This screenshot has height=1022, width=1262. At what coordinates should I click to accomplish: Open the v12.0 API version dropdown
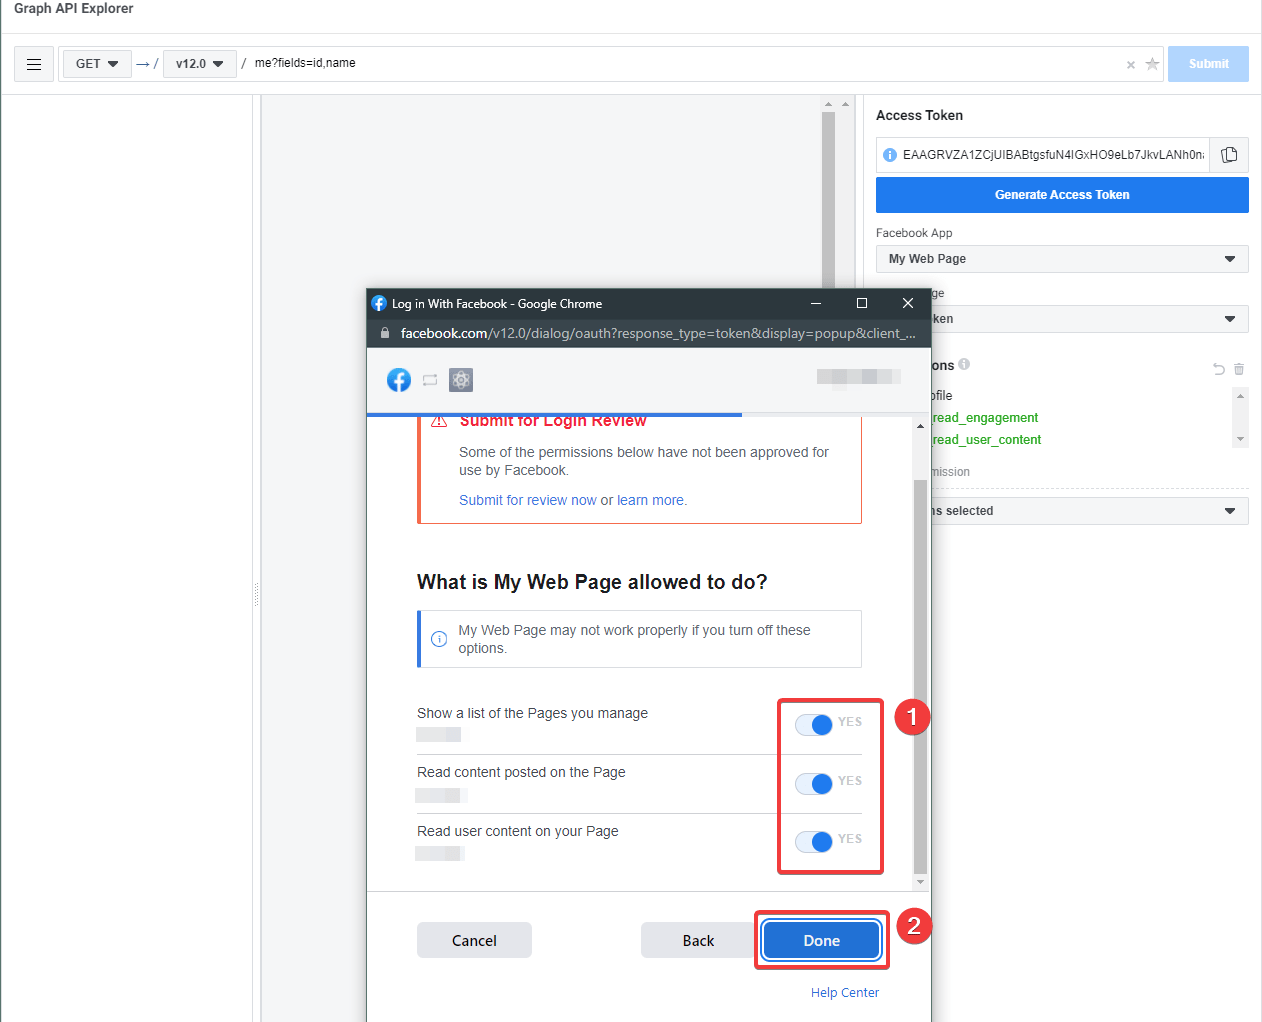[200, 64]
